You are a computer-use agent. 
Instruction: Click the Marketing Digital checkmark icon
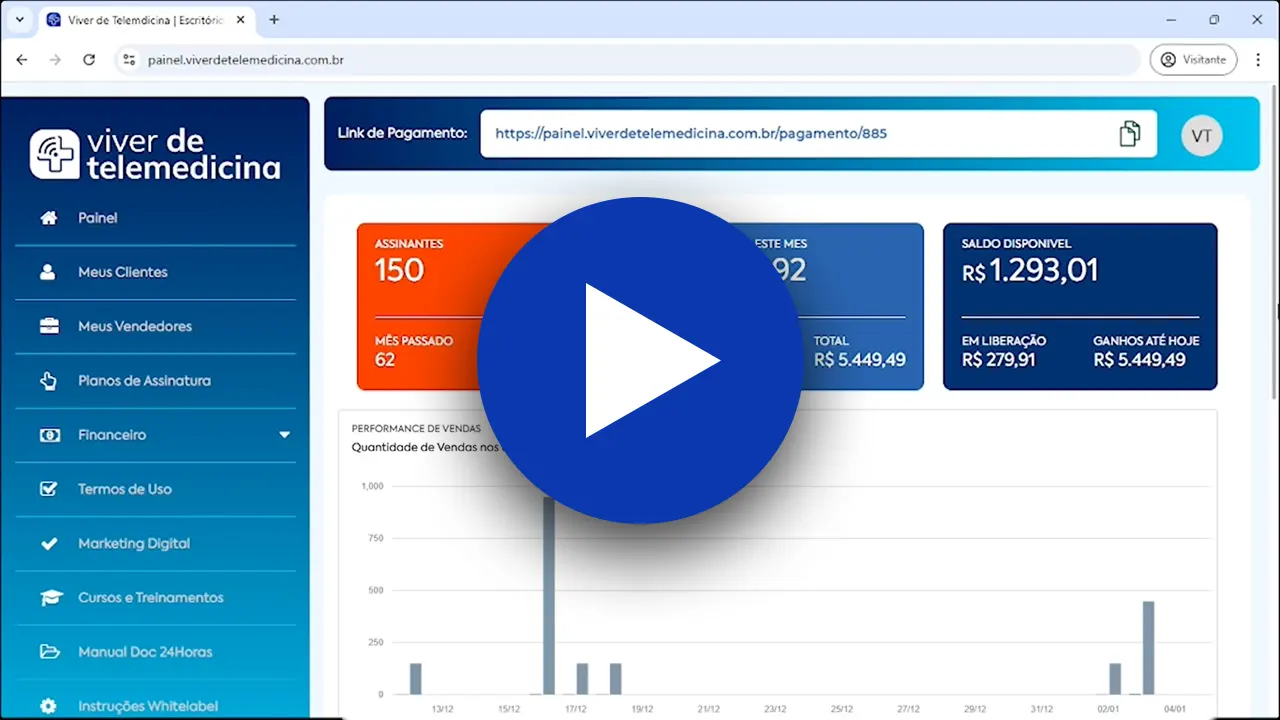click(48, 543)
